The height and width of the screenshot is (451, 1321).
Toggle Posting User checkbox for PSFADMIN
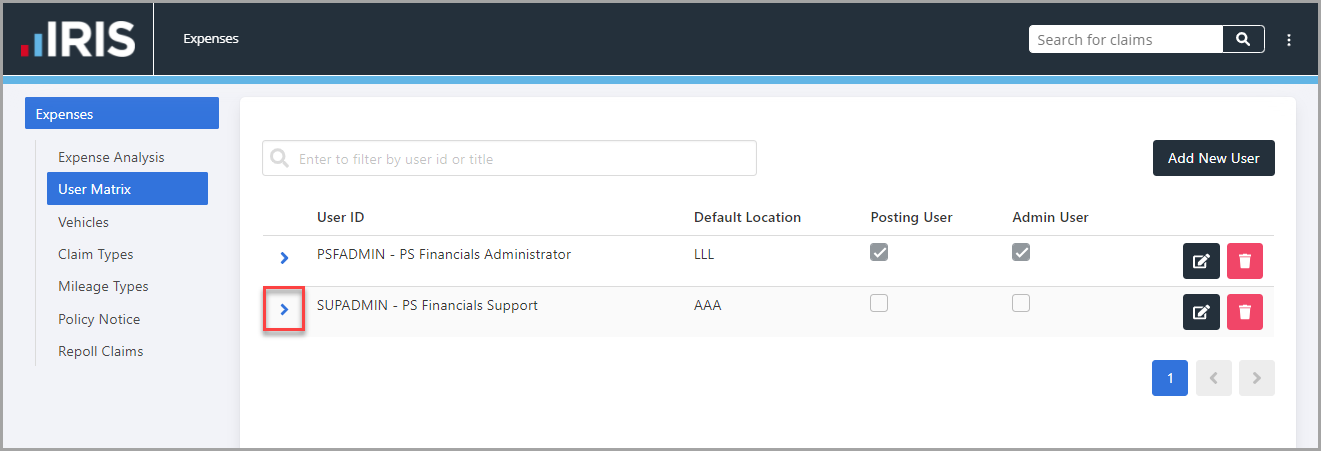[879, 253]
